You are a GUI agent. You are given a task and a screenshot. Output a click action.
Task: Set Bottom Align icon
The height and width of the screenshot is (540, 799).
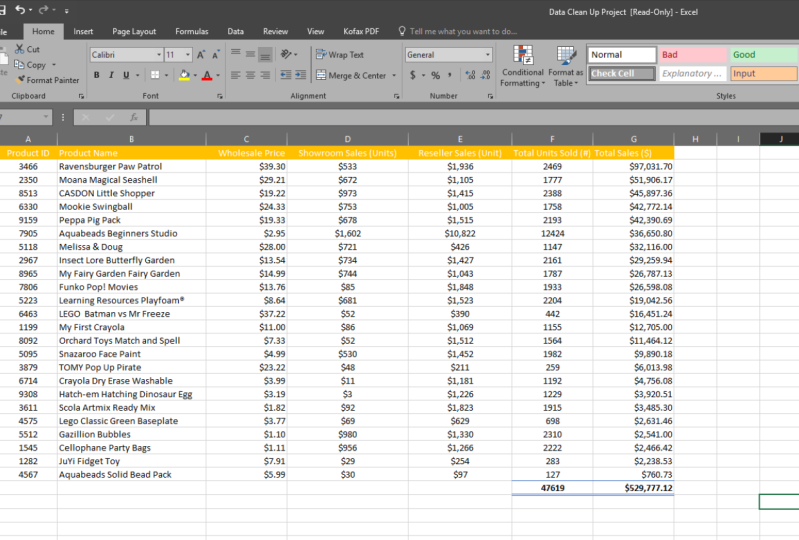[265, 54]
